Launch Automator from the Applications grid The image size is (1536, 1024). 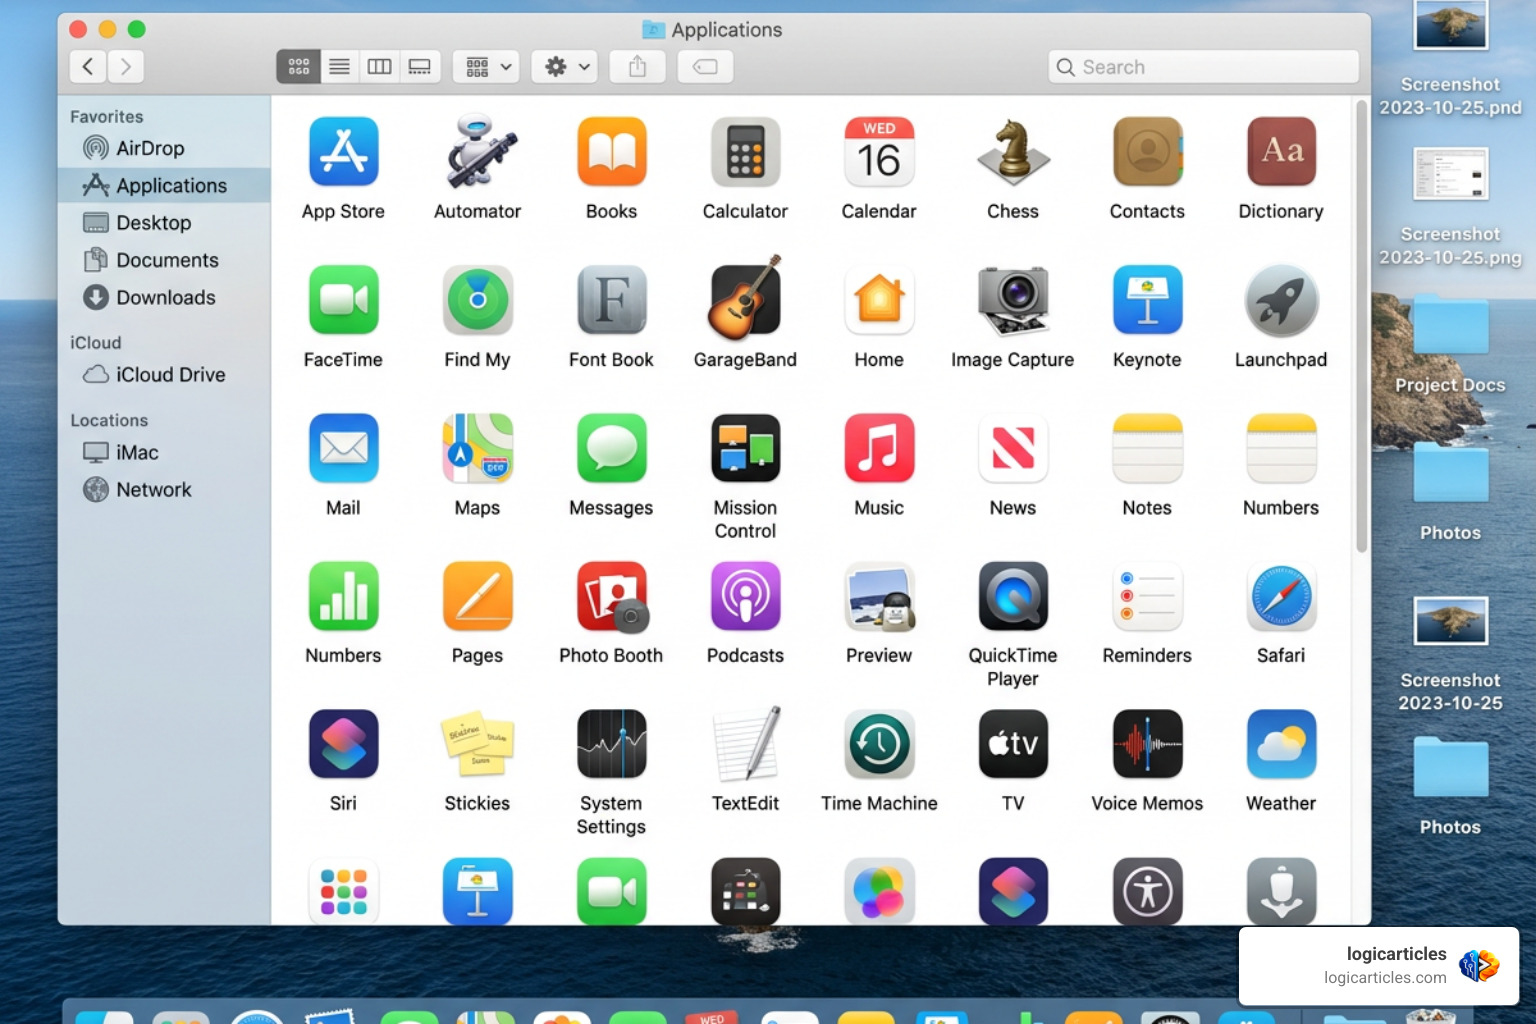point(478,152)
